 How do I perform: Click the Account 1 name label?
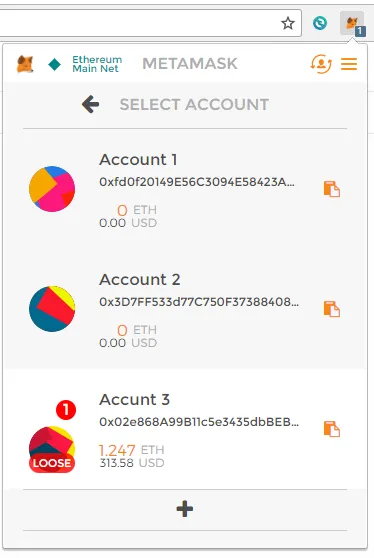point(138,159)
